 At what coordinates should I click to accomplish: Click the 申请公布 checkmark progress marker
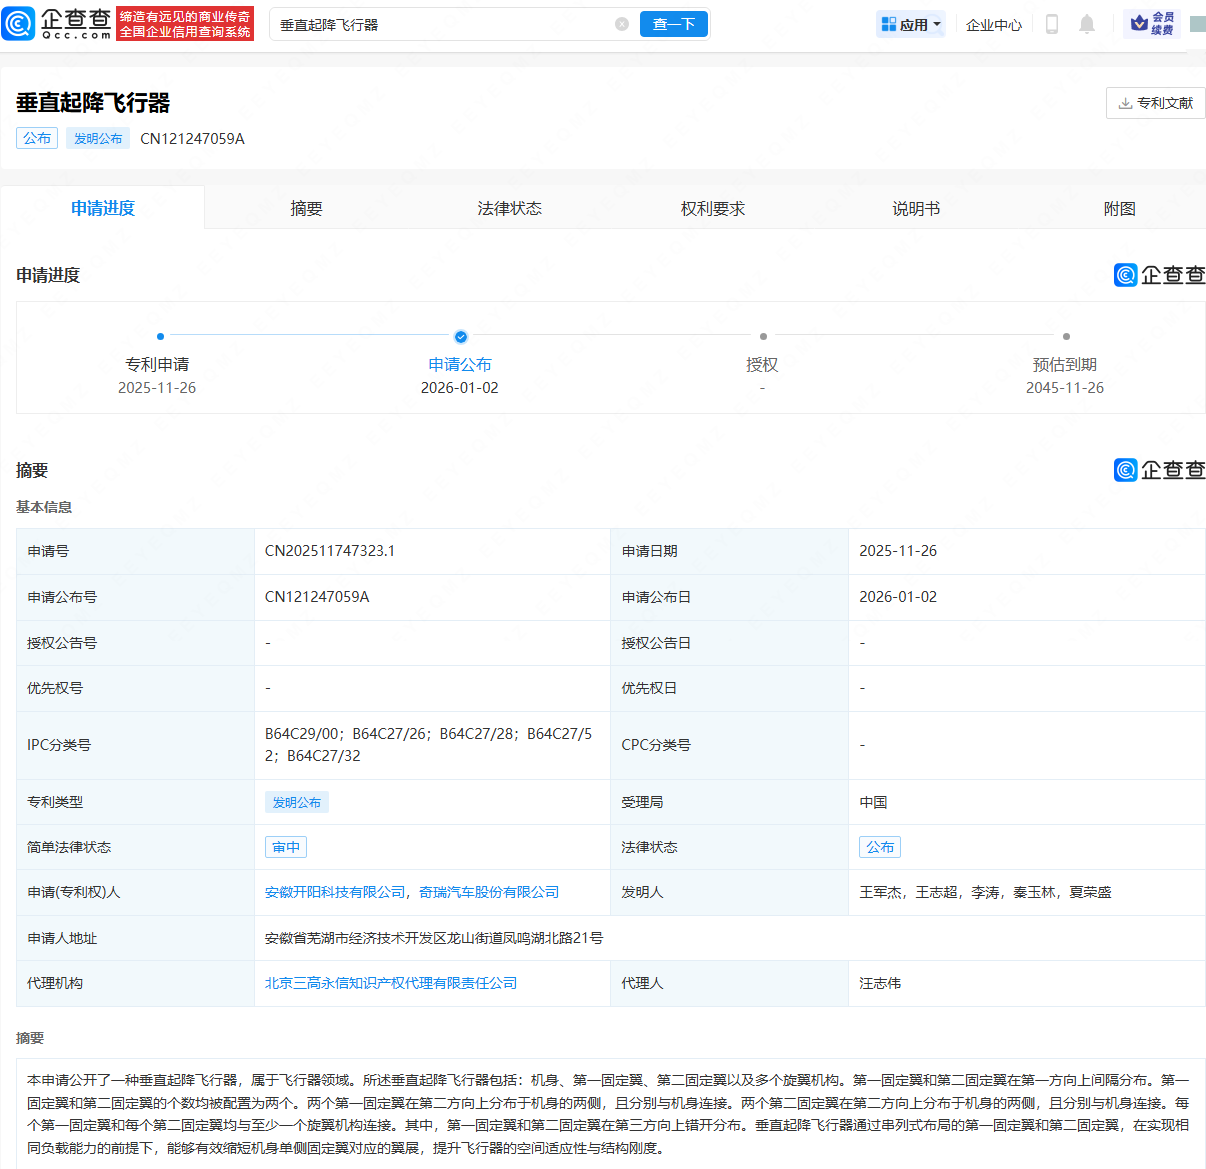(460, 337)
